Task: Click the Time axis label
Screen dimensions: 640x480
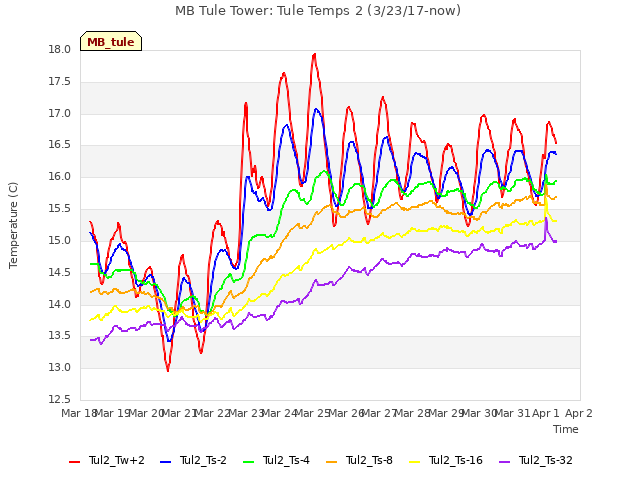Action: tap(566, 429)
